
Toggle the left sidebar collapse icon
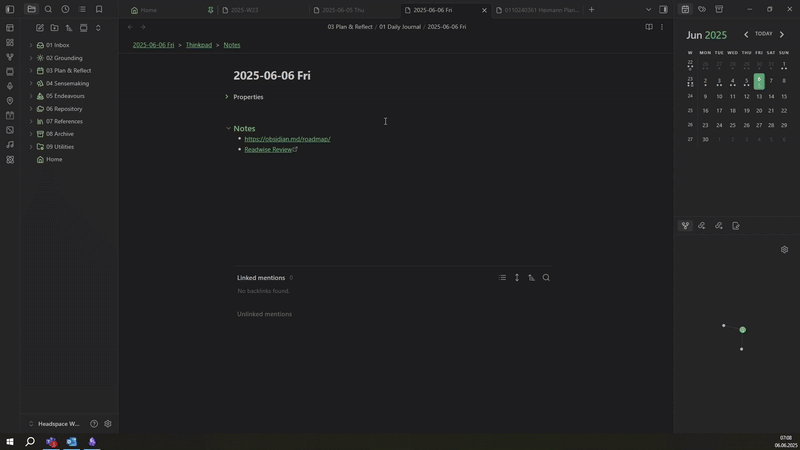(10, 9)
